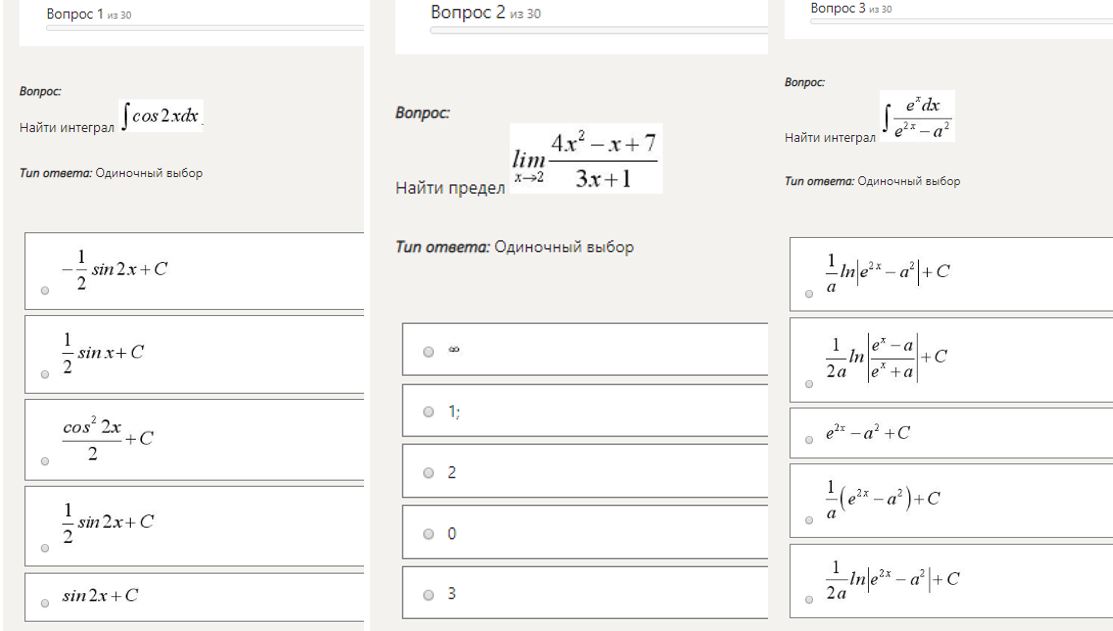The height and width of the screenshot is (631, 1113).
Task: Select 1/a ln|e^2x − a²| + C option
Action: pyautogui.click(x=810, y=295)
